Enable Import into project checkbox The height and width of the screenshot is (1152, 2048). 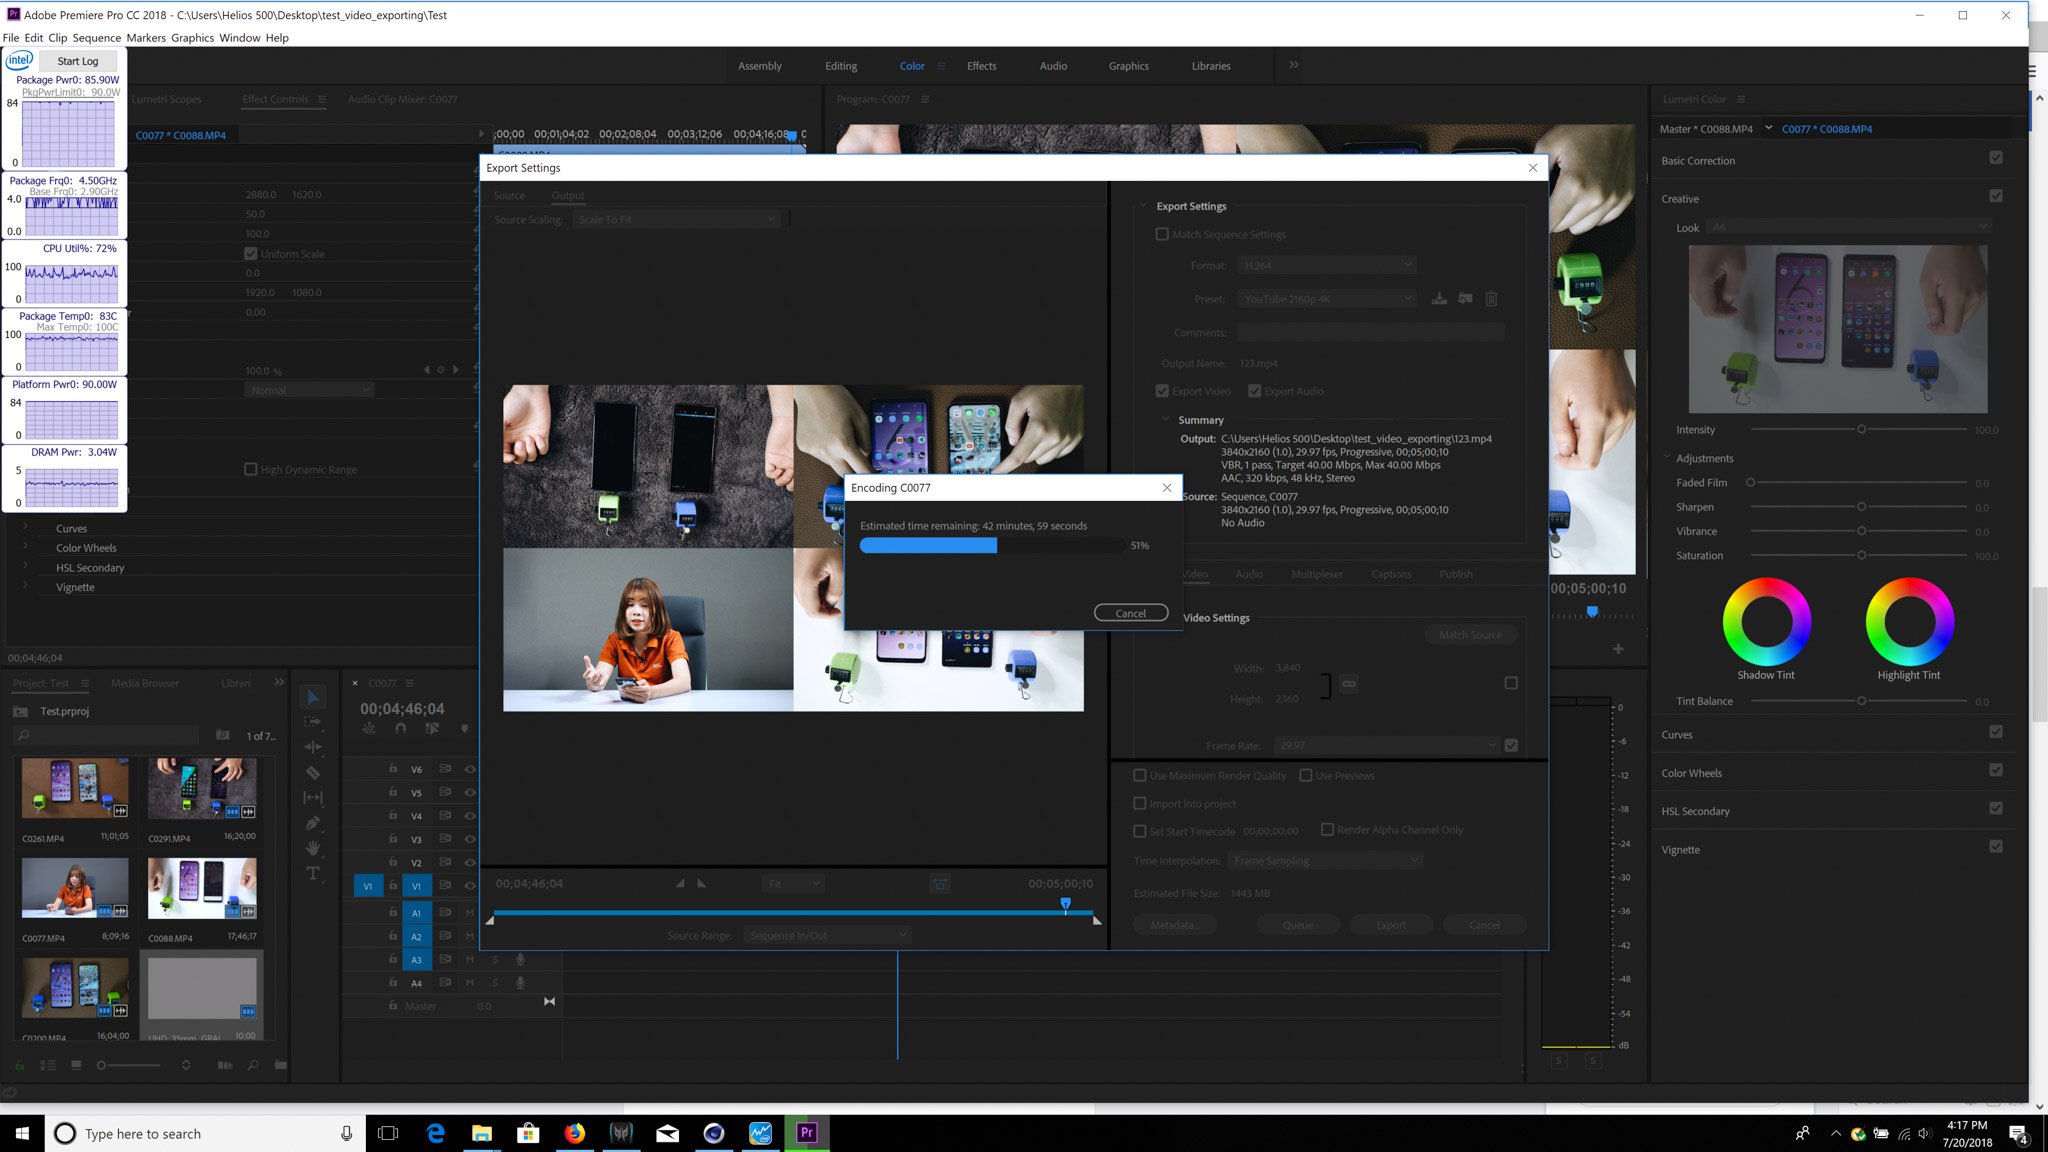tap(1140, 803)
